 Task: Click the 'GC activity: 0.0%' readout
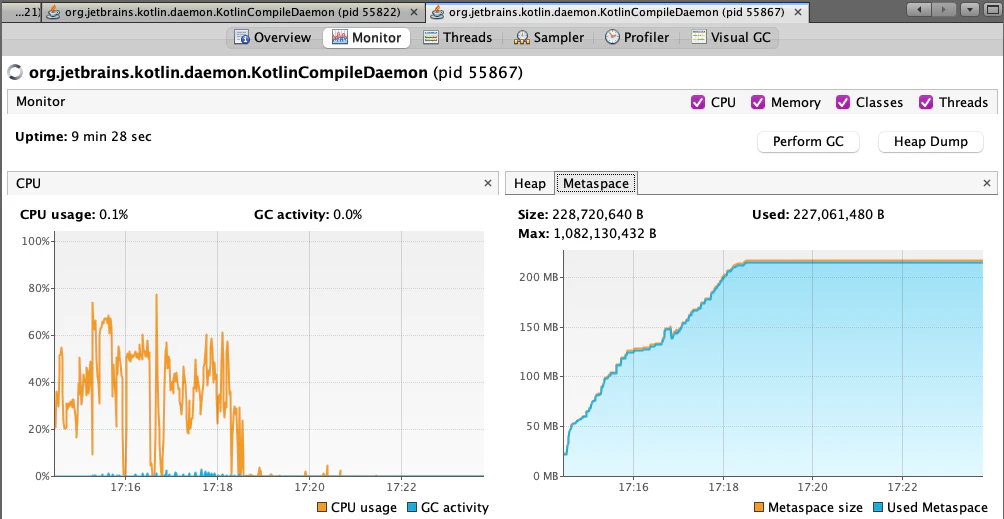tap(308, 214)
